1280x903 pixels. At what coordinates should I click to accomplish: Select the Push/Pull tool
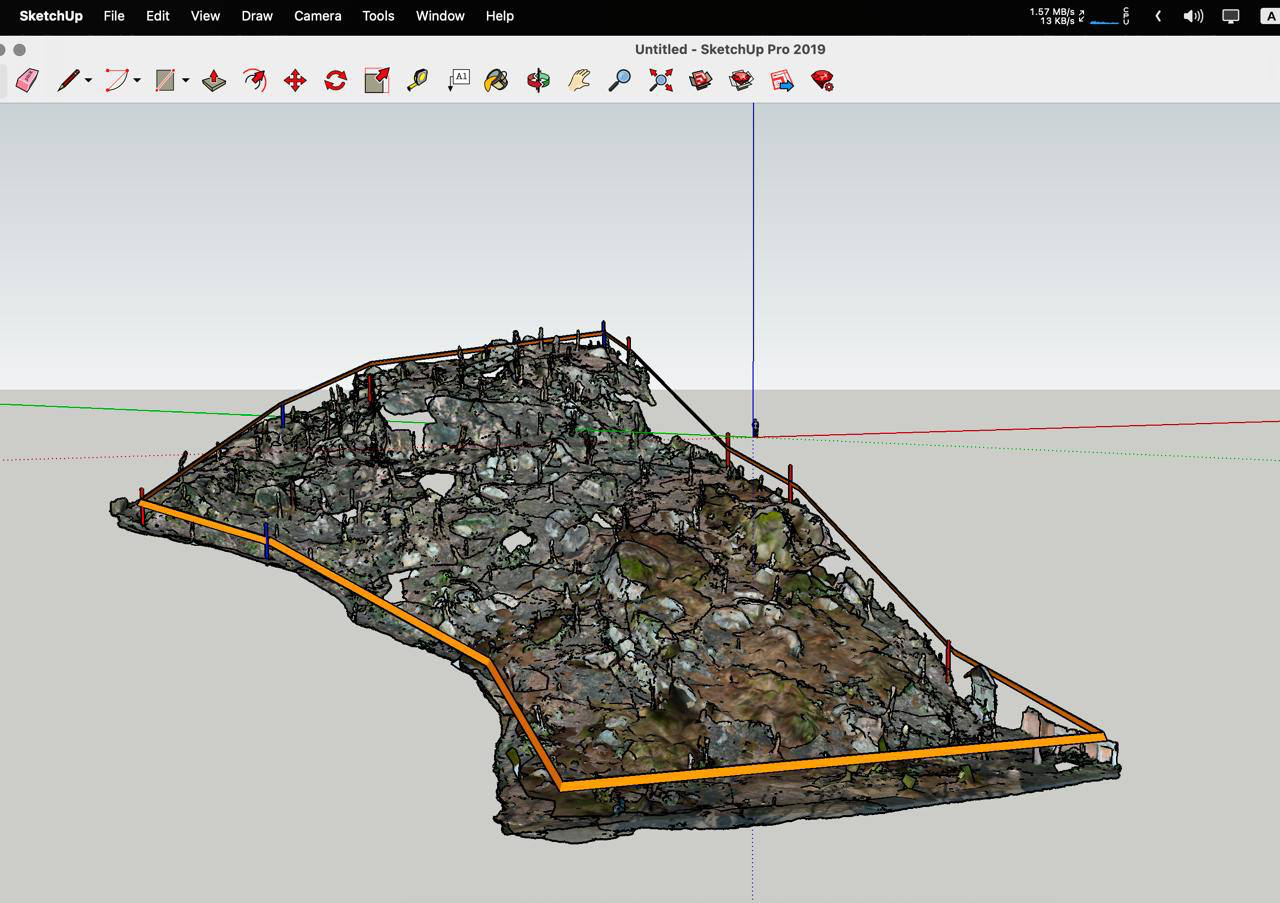pyautogui.click(x=214, y=81)
